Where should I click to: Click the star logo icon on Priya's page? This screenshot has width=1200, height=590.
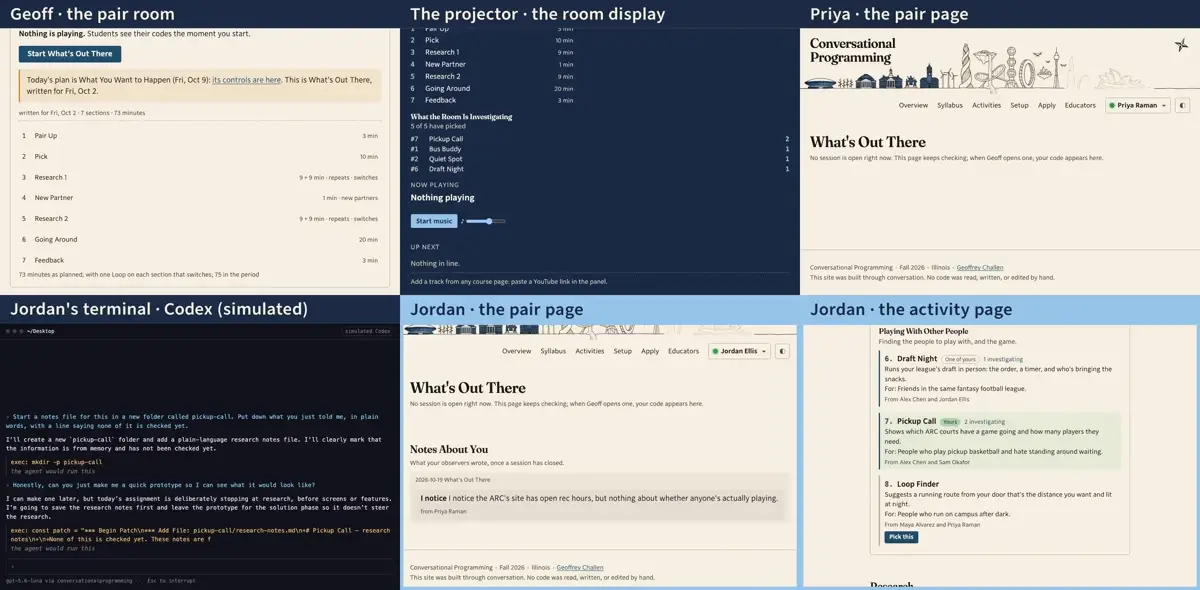[x=1182, y=45]
